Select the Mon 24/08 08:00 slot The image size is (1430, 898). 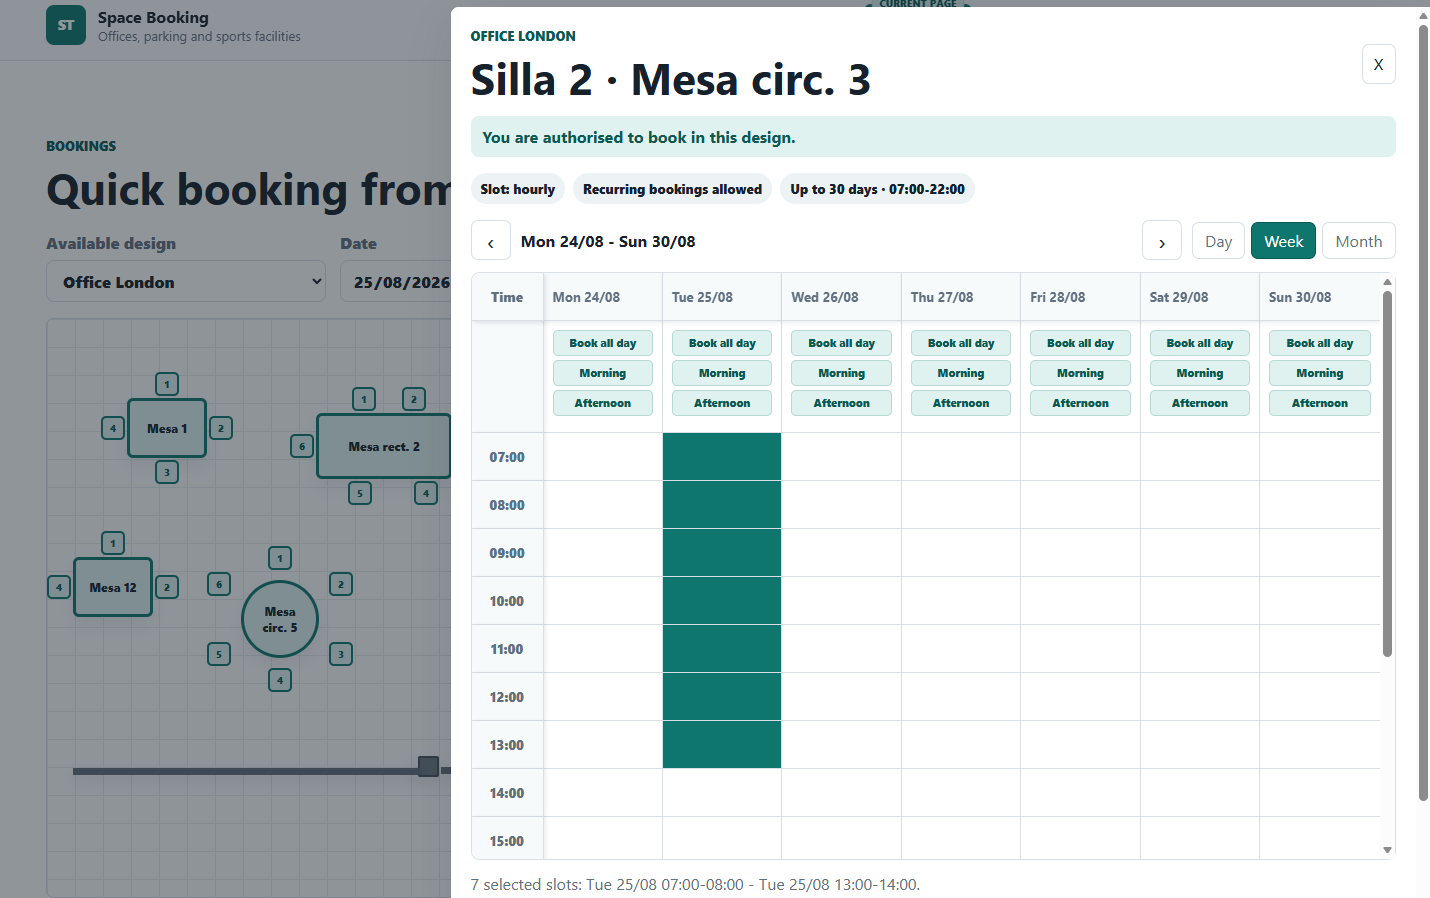tap(603, 505)
